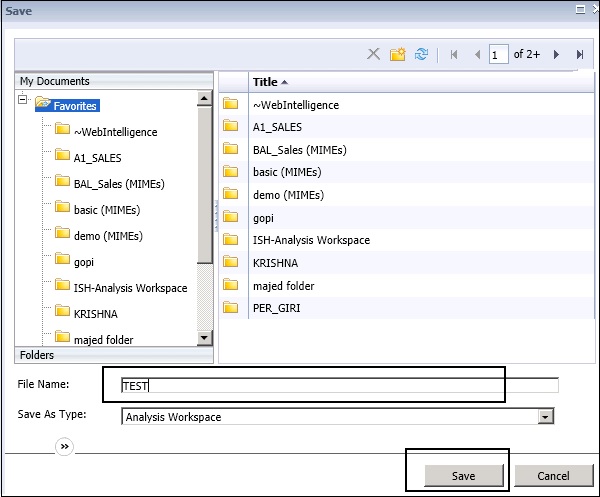Open Save As Type dropdown
The height and width of the screenshot is (497, 600).
pos(545,416)
